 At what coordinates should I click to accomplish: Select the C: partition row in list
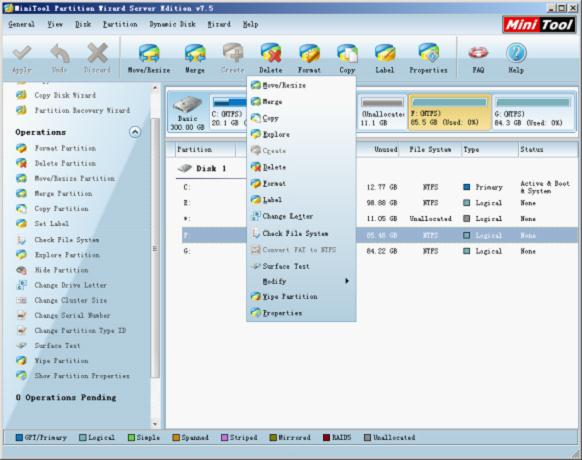coord(379,187)
